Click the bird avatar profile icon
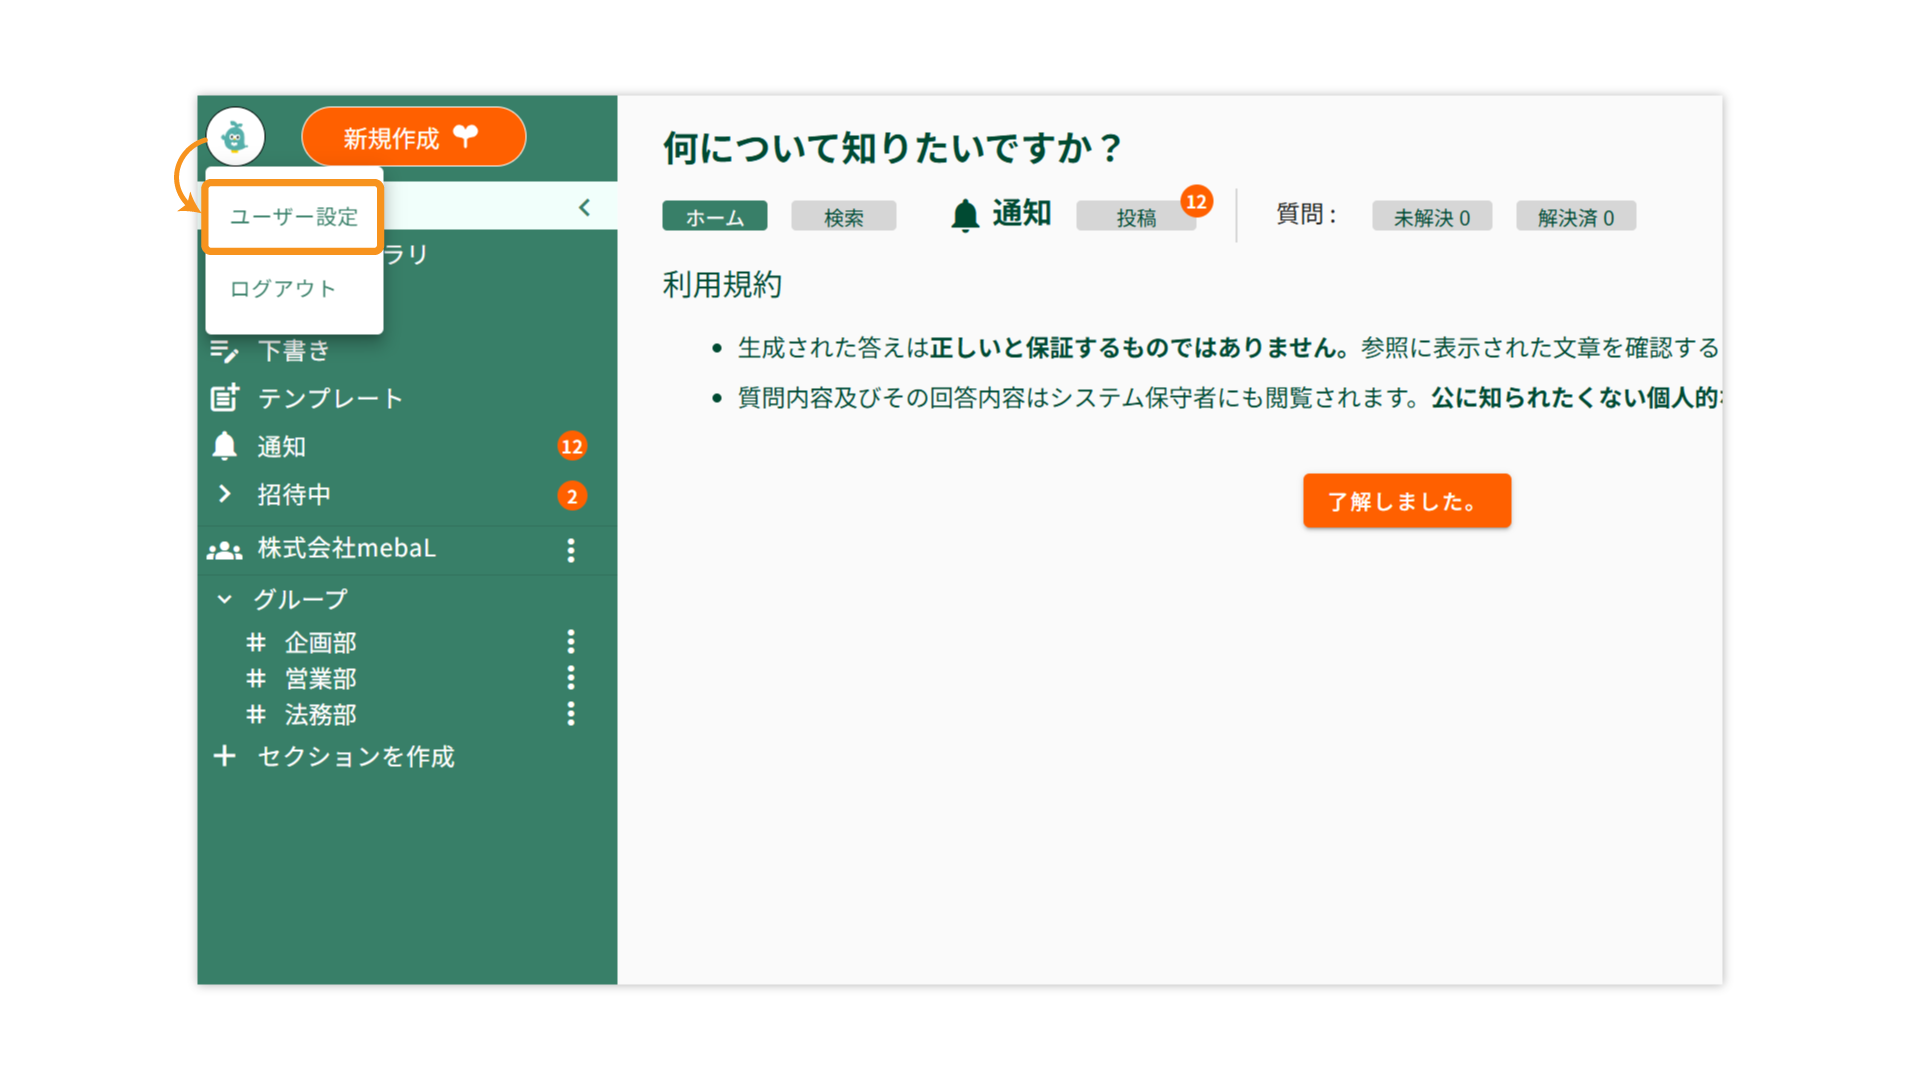Viewport: 1920px width, 1080px height. (x=235, y=137)
